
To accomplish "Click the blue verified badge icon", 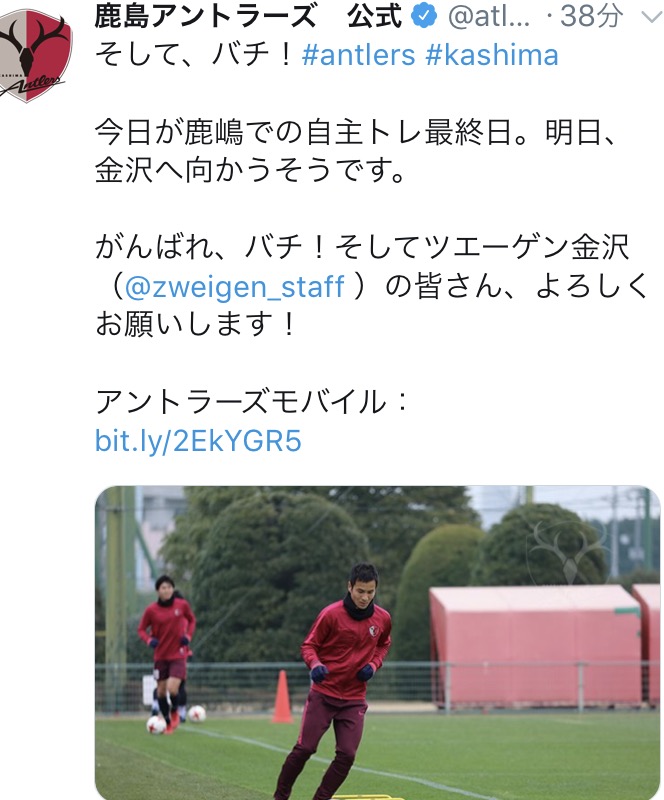I will [424, 16].
